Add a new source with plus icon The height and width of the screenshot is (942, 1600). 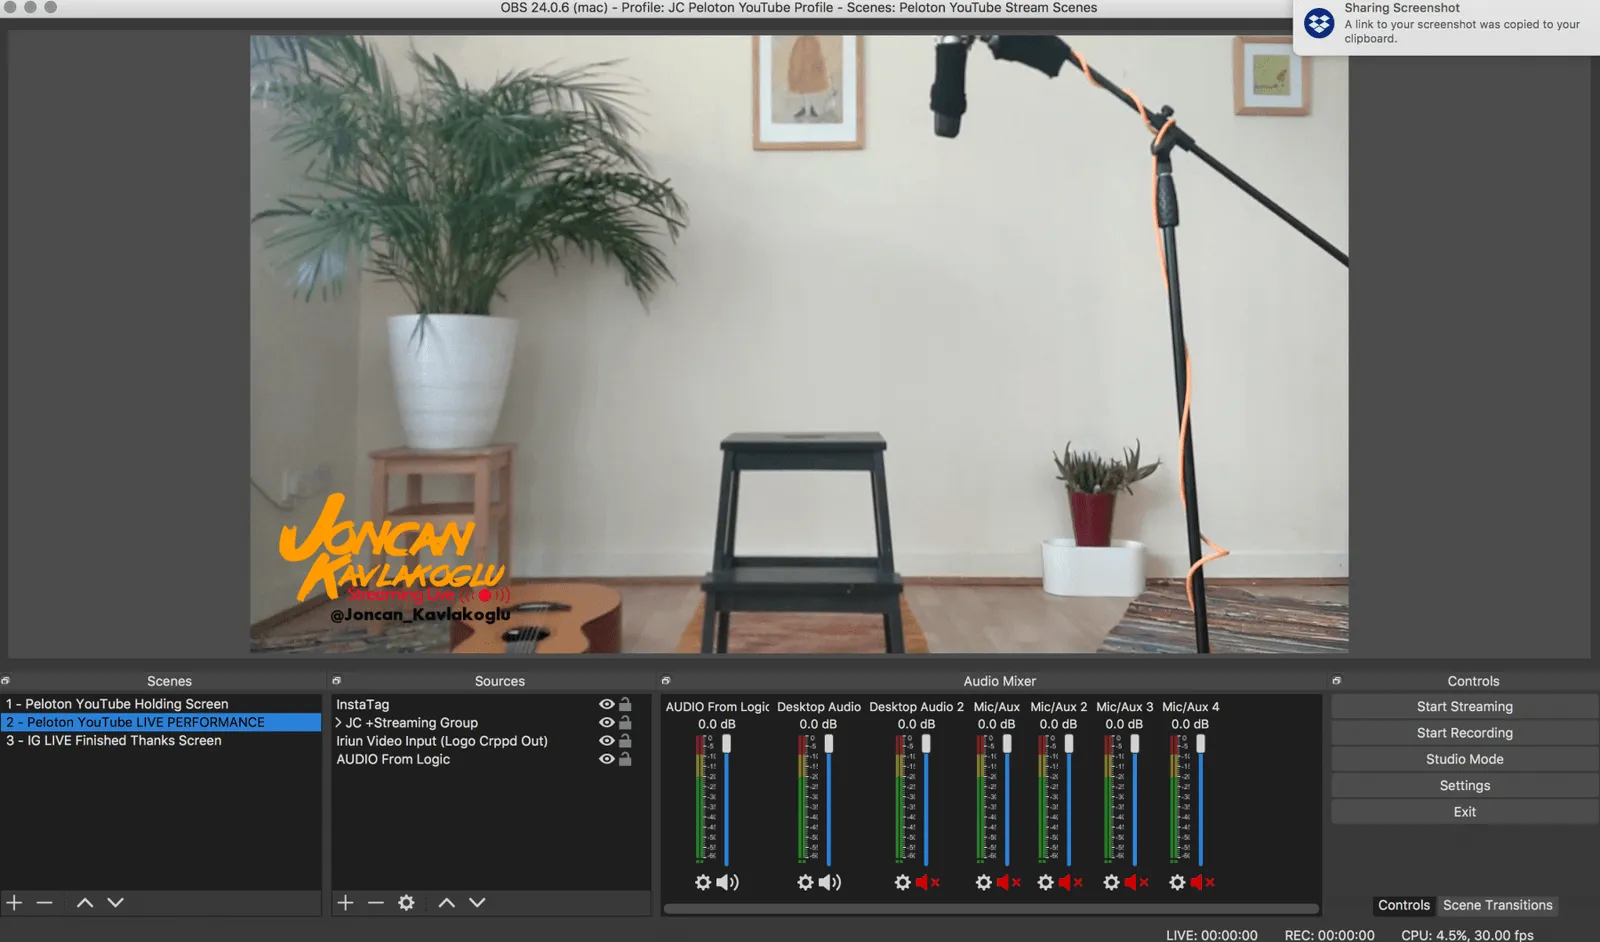345,902
